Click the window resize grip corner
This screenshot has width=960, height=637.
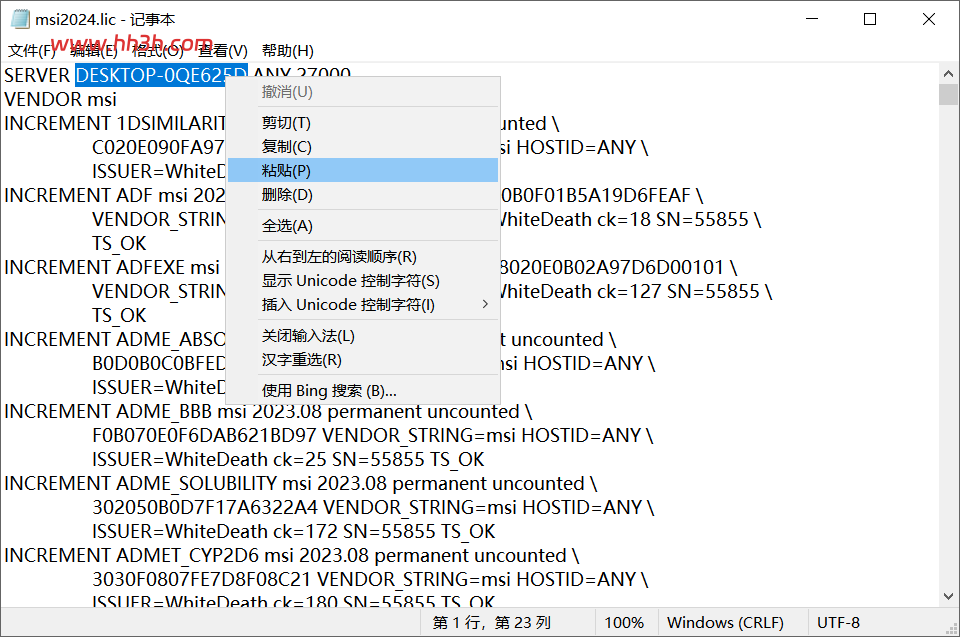[952, 629]
